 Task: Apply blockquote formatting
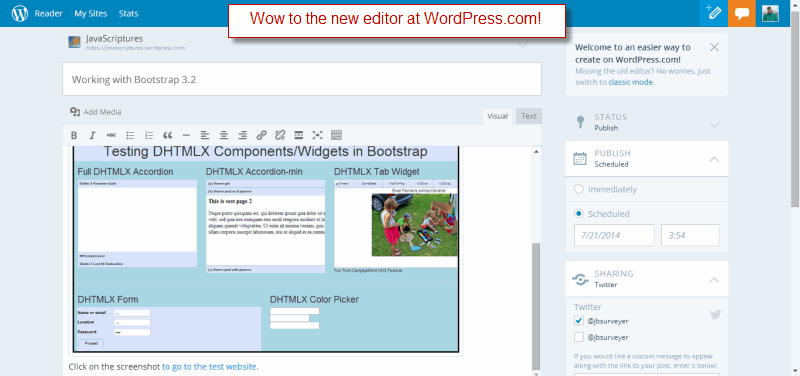(167, 135)
